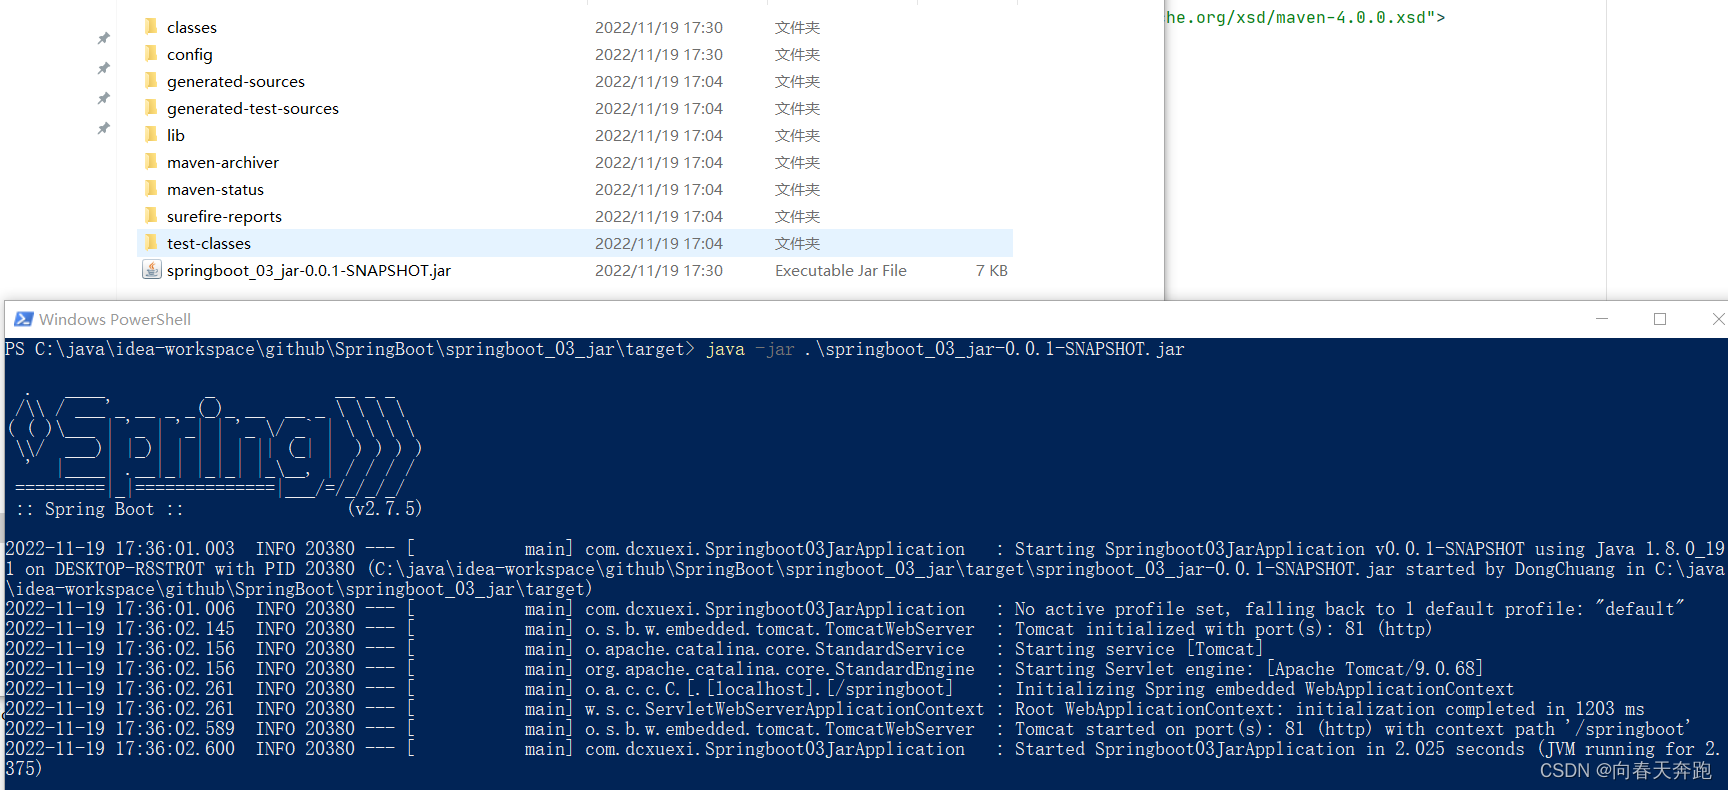Click the Spring Boot version v2.7.5 text
The width and height of the screenshot is (1728, 790).
(x=385, y=509)
